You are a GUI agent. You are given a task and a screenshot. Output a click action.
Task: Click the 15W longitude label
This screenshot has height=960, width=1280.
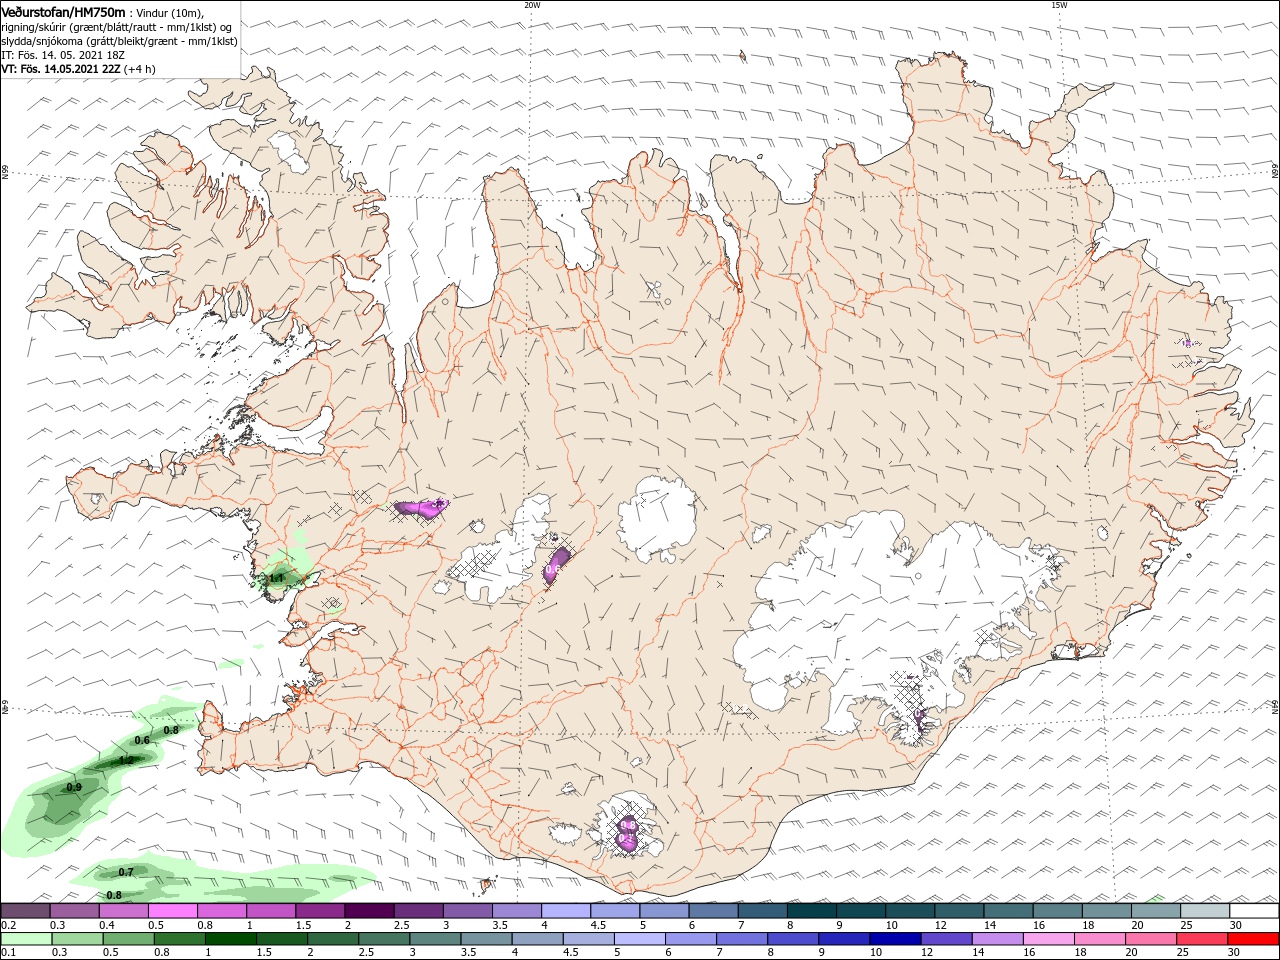click(1059, 5)
